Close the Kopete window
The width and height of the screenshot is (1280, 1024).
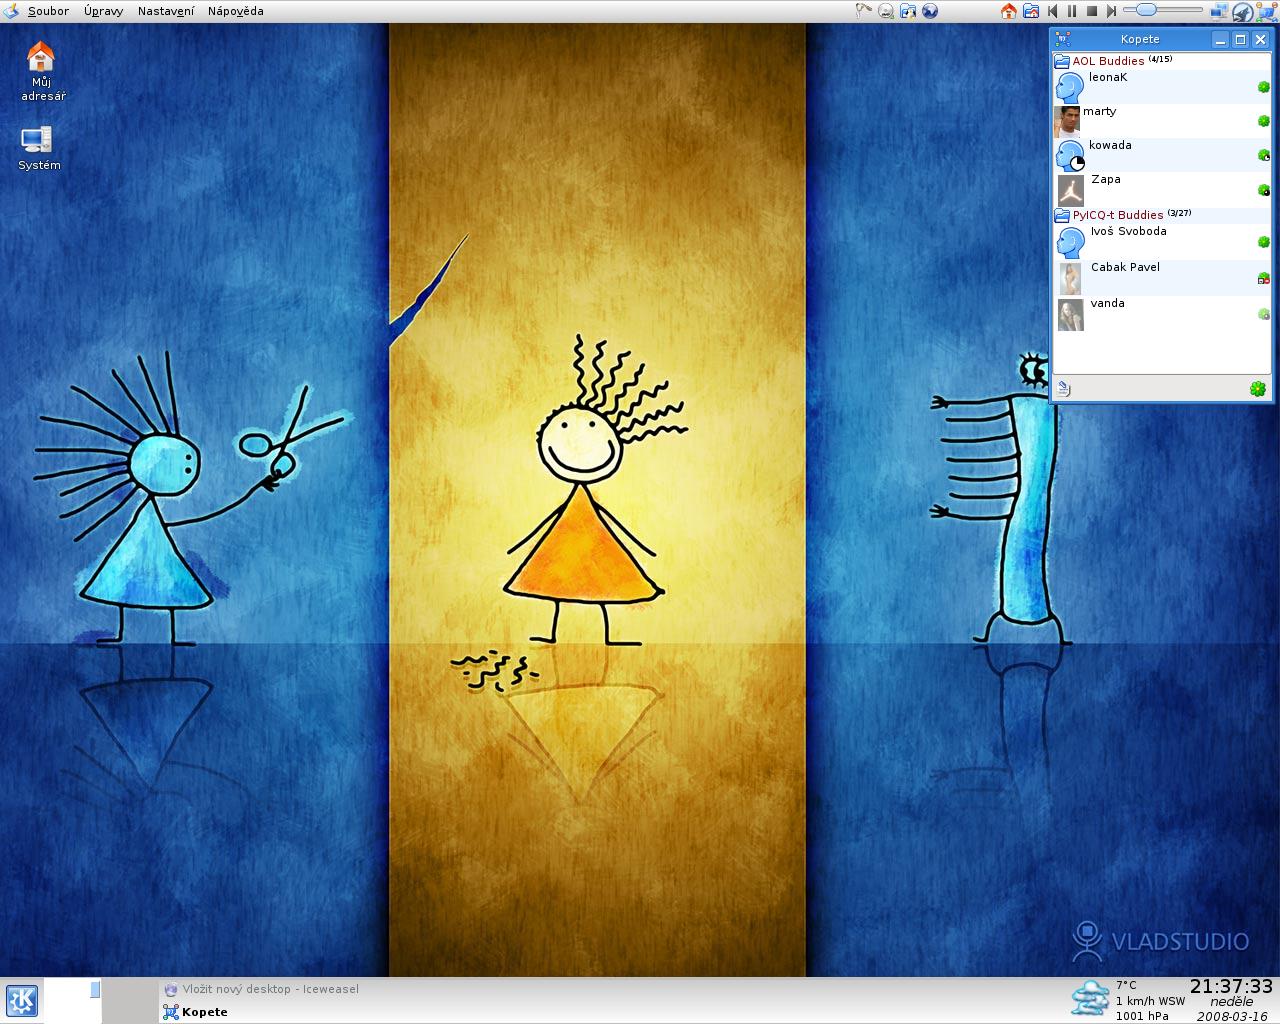click(x=1260, y=39)
